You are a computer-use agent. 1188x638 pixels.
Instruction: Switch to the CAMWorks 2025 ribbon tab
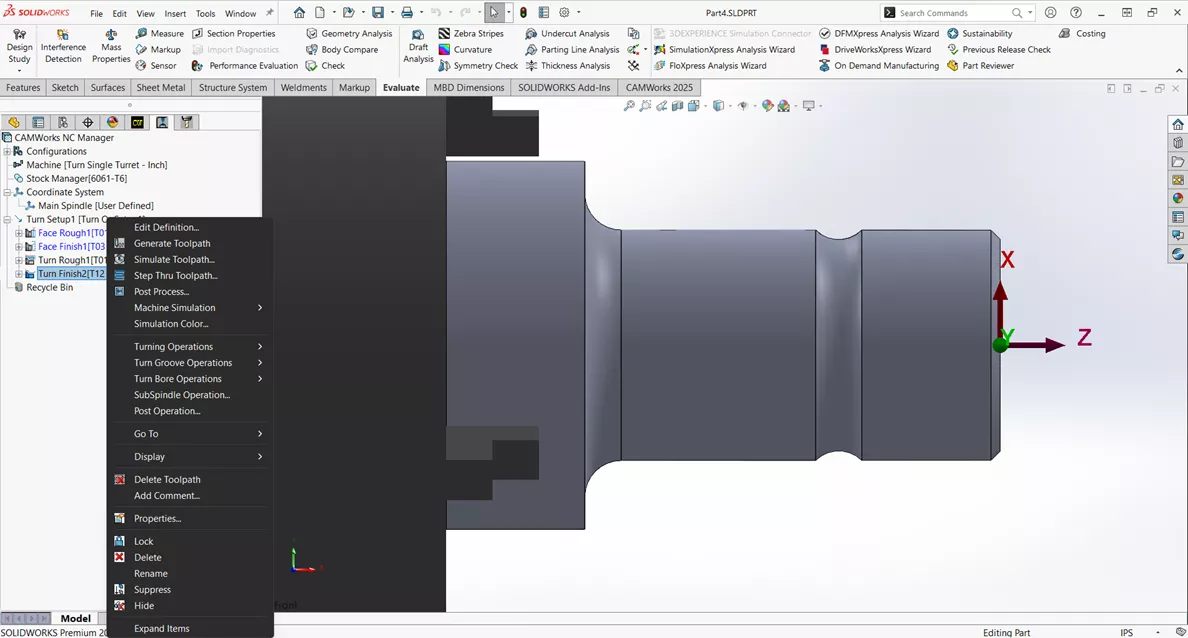(658, 87)
